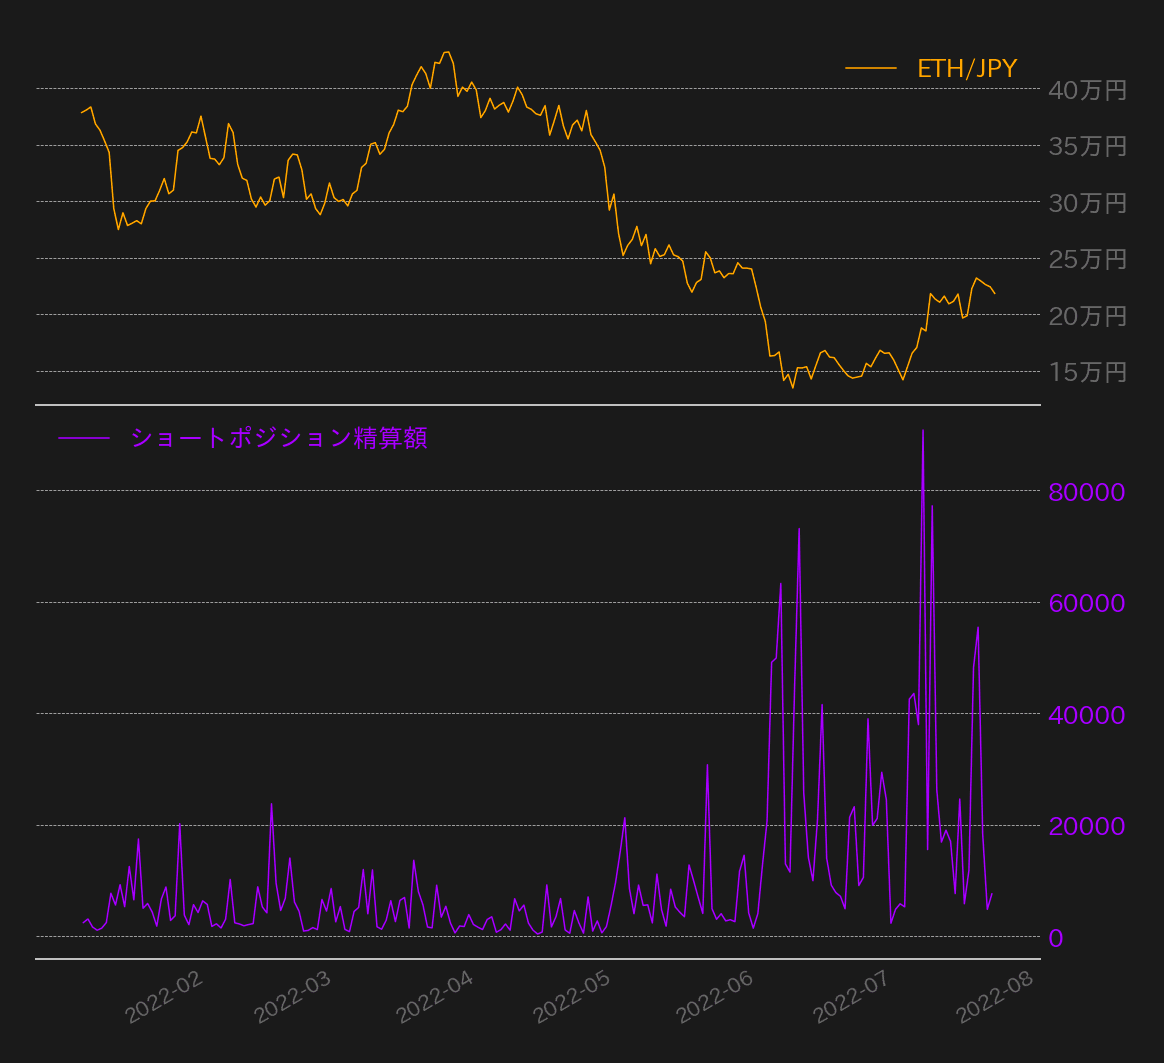
Task: Select the orange ETH/JPY legend line swatch
Action: click(x=870, y=68)
